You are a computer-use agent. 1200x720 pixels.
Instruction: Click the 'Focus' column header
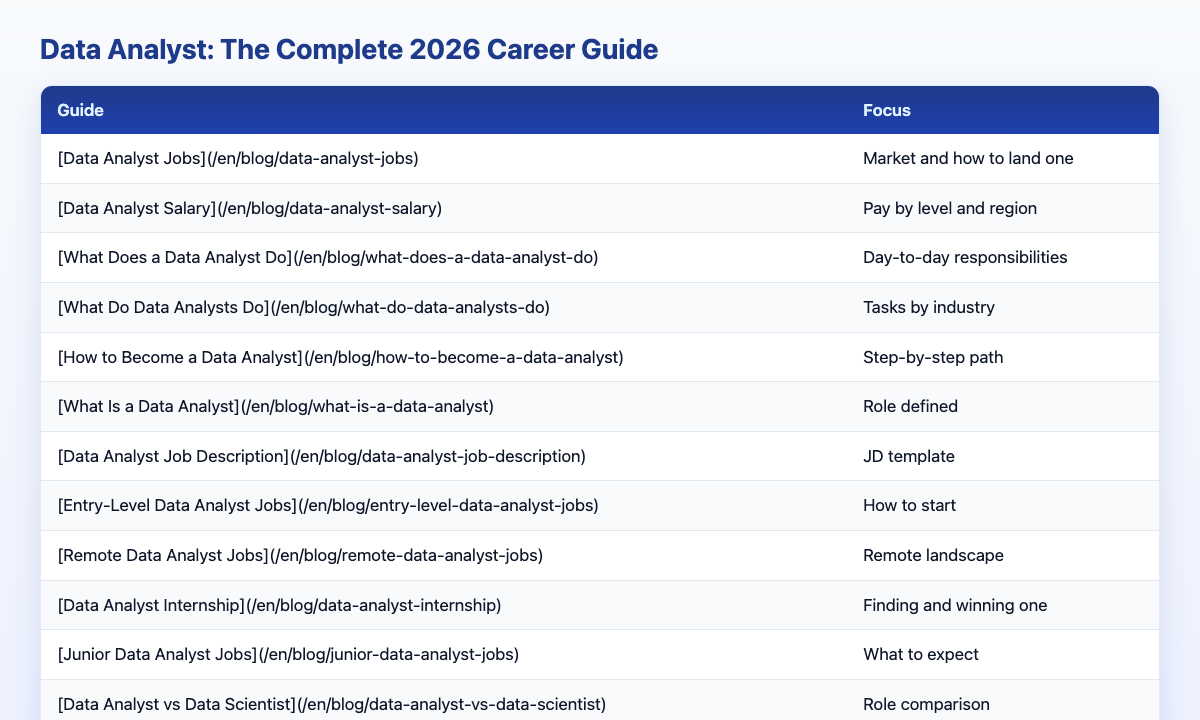pyautogui.click(x=1002, y=110)
